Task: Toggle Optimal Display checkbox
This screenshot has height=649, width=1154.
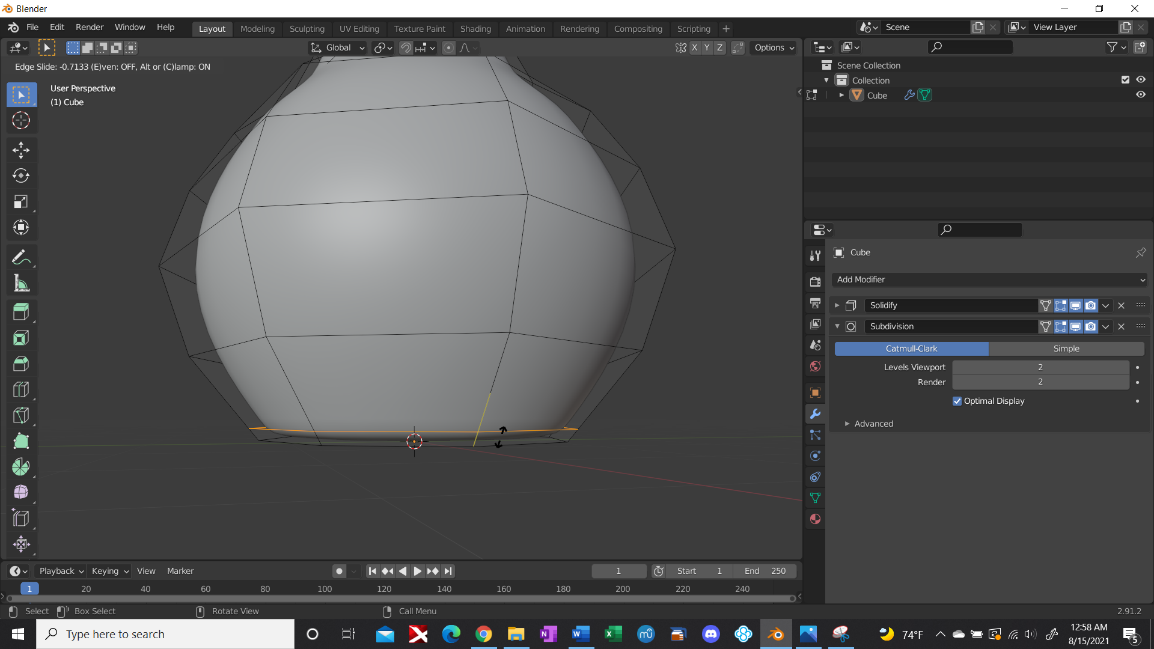Action: [x=957, y=401]
